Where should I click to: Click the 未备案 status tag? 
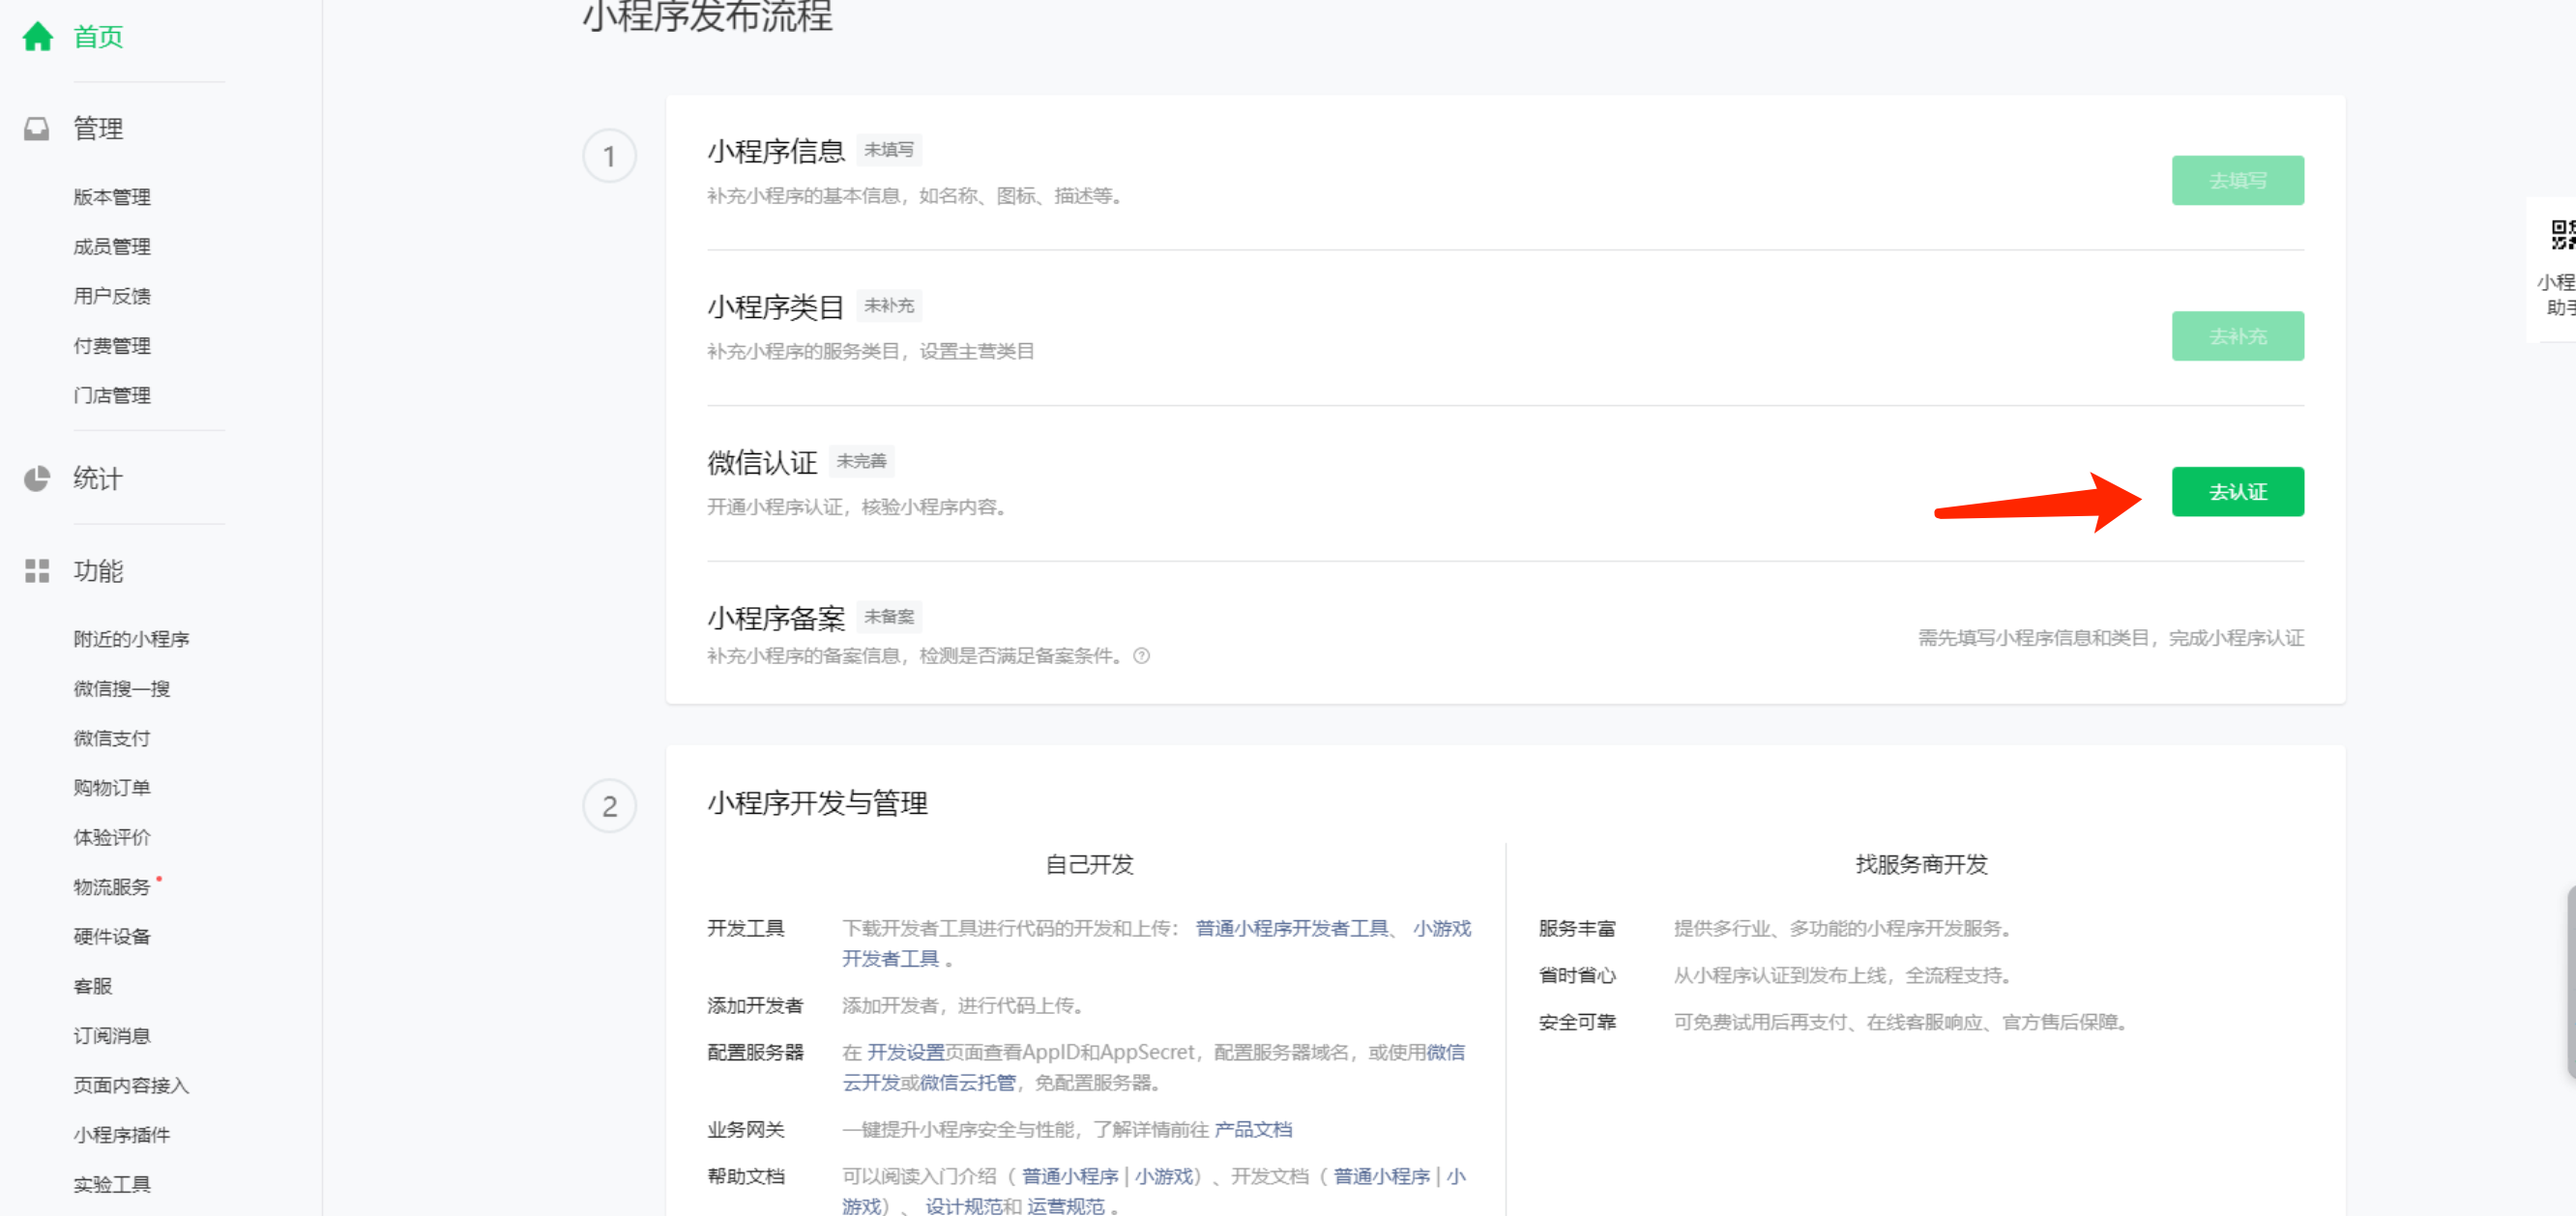pos(889,617)
